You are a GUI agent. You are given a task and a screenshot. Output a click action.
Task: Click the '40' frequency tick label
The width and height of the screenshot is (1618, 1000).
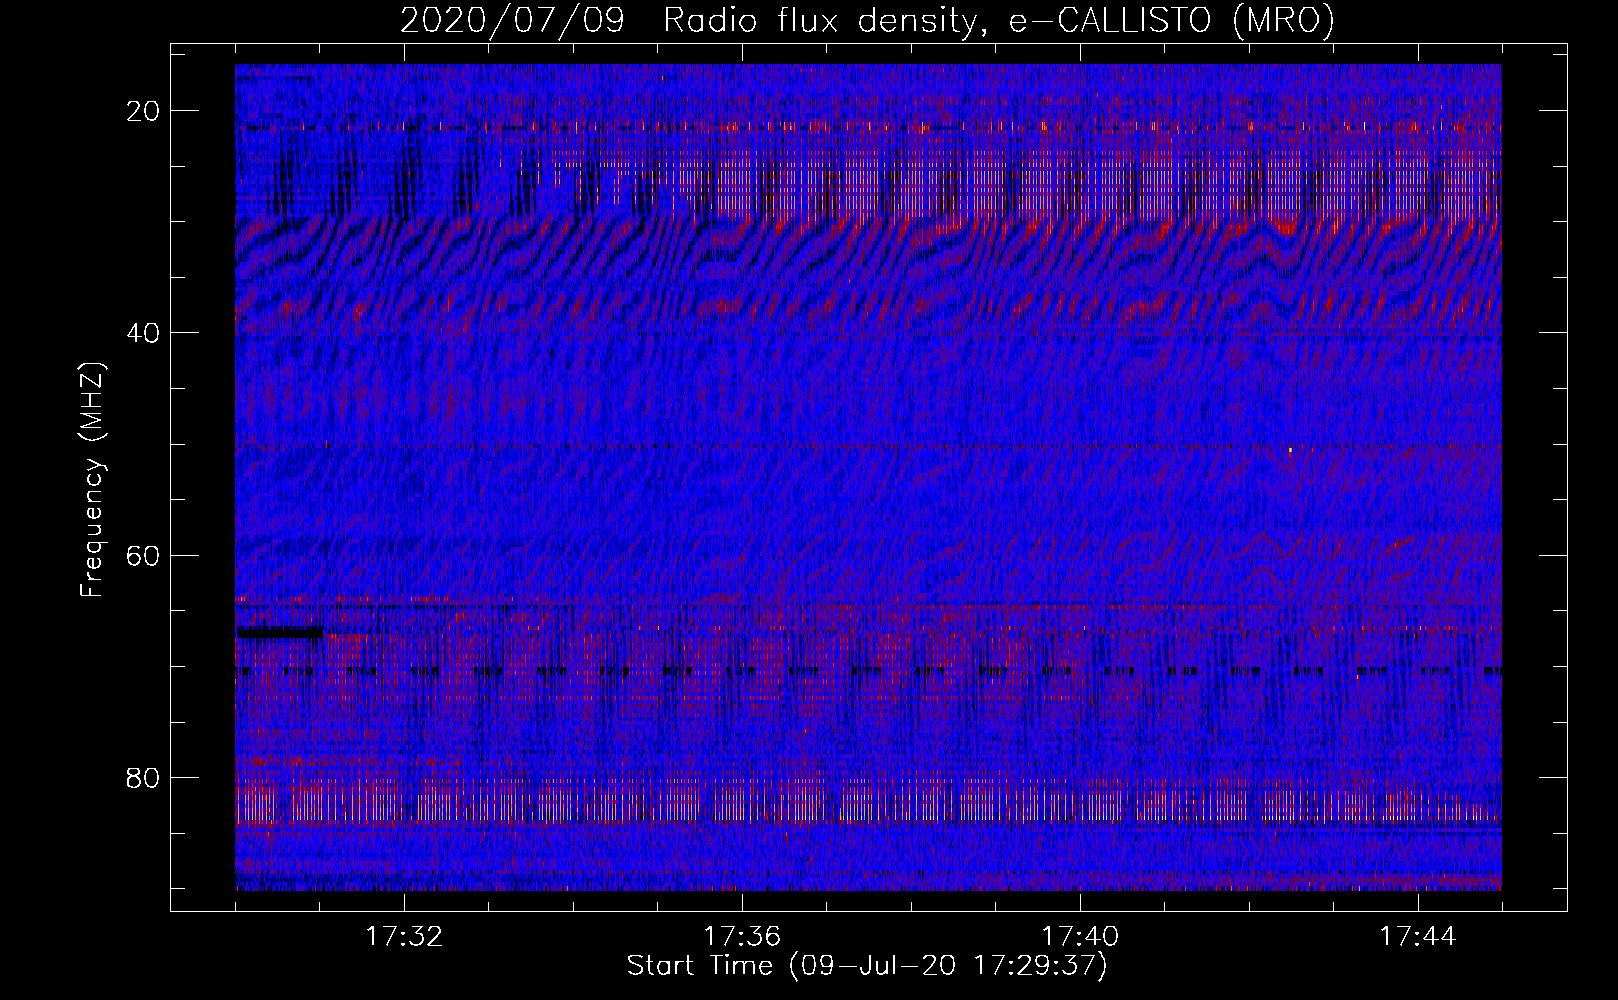point(144,333)
